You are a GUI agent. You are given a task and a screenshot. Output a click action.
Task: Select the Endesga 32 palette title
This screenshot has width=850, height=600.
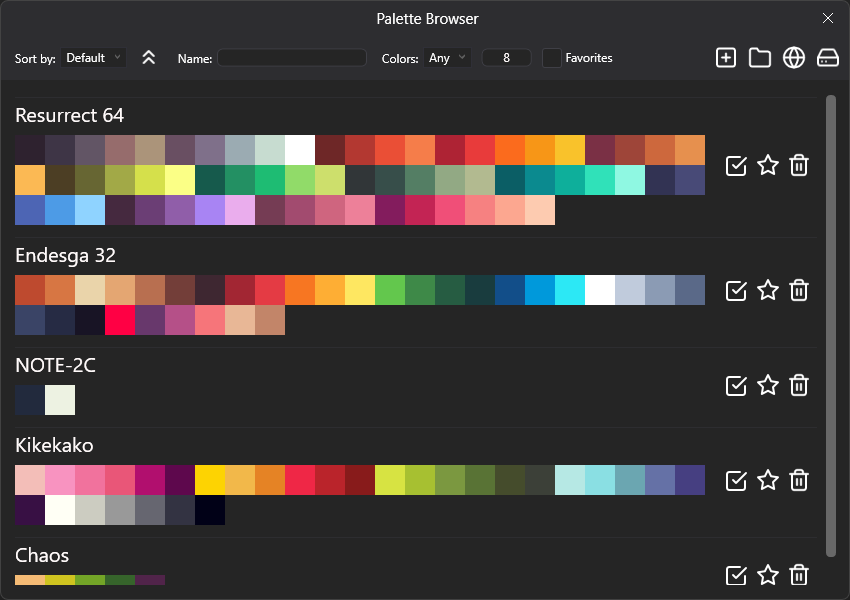tap(65, 255)
